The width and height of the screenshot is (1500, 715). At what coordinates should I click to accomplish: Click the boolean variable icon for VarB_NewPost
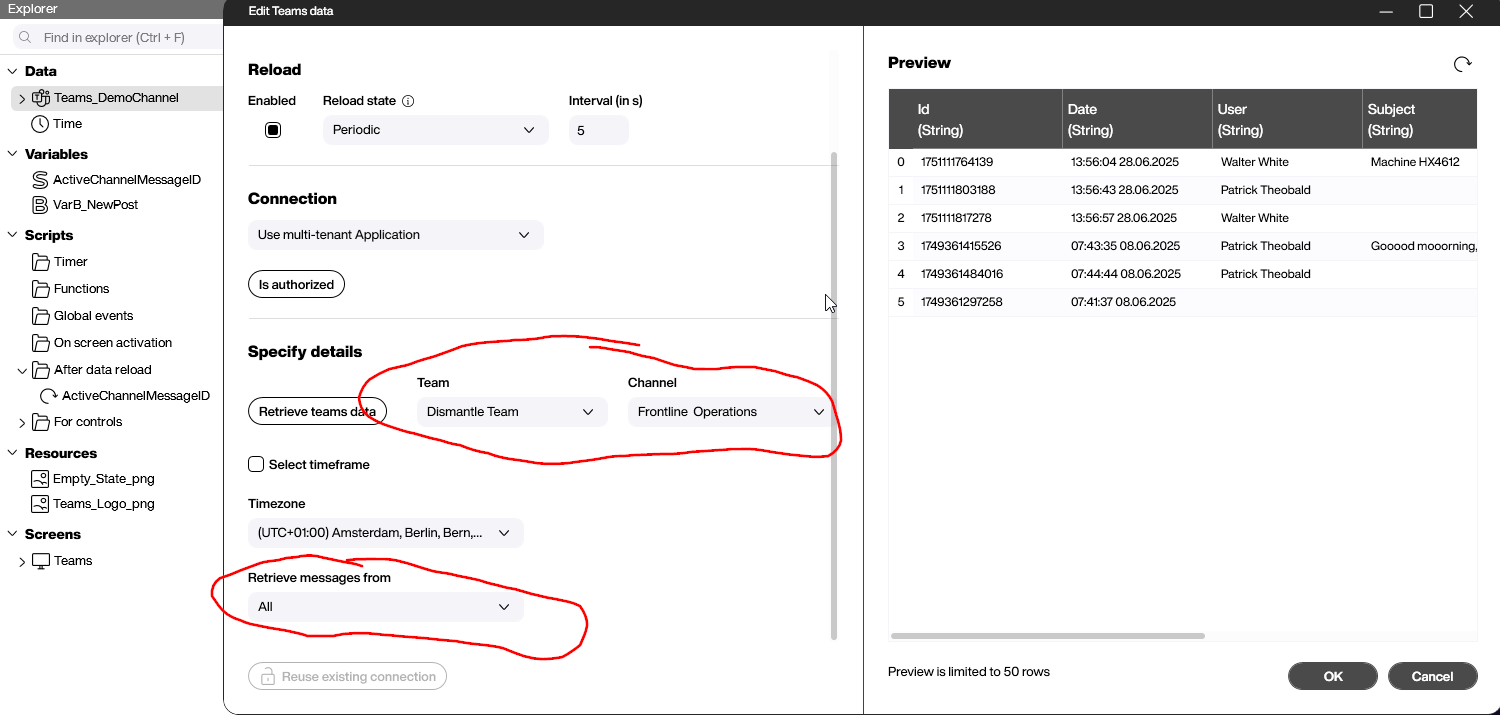coord(40,205)
